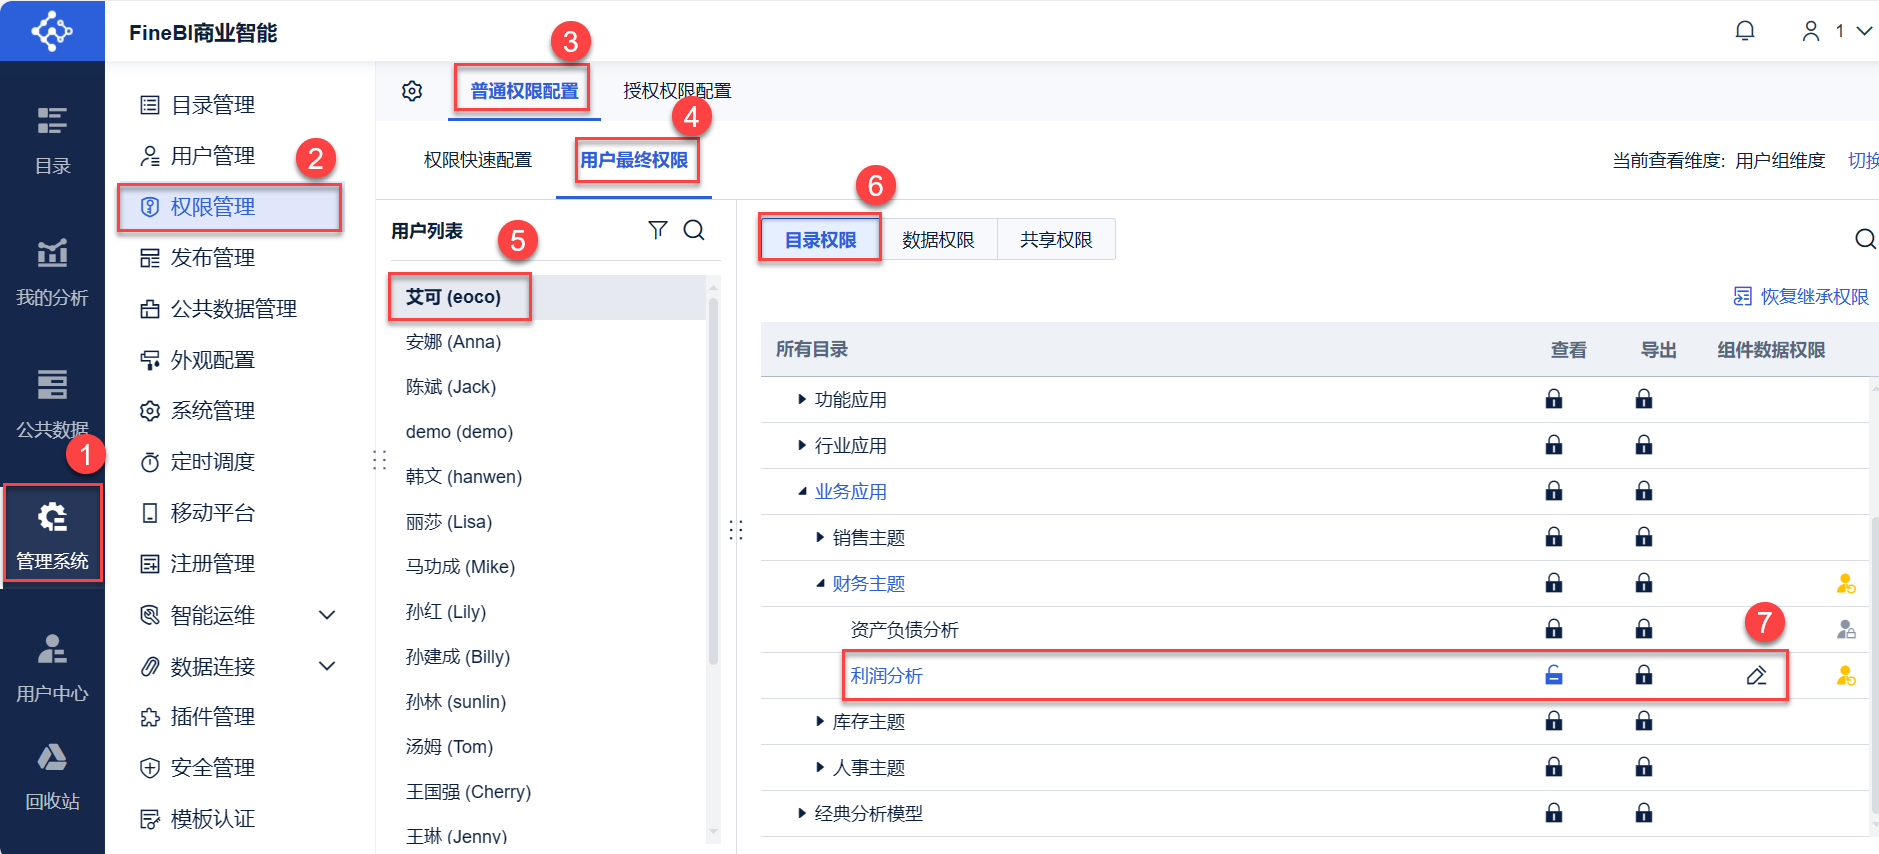Expand the 人事主题 folder
This screenshot has height=854, width=1879.
point(820,767)
